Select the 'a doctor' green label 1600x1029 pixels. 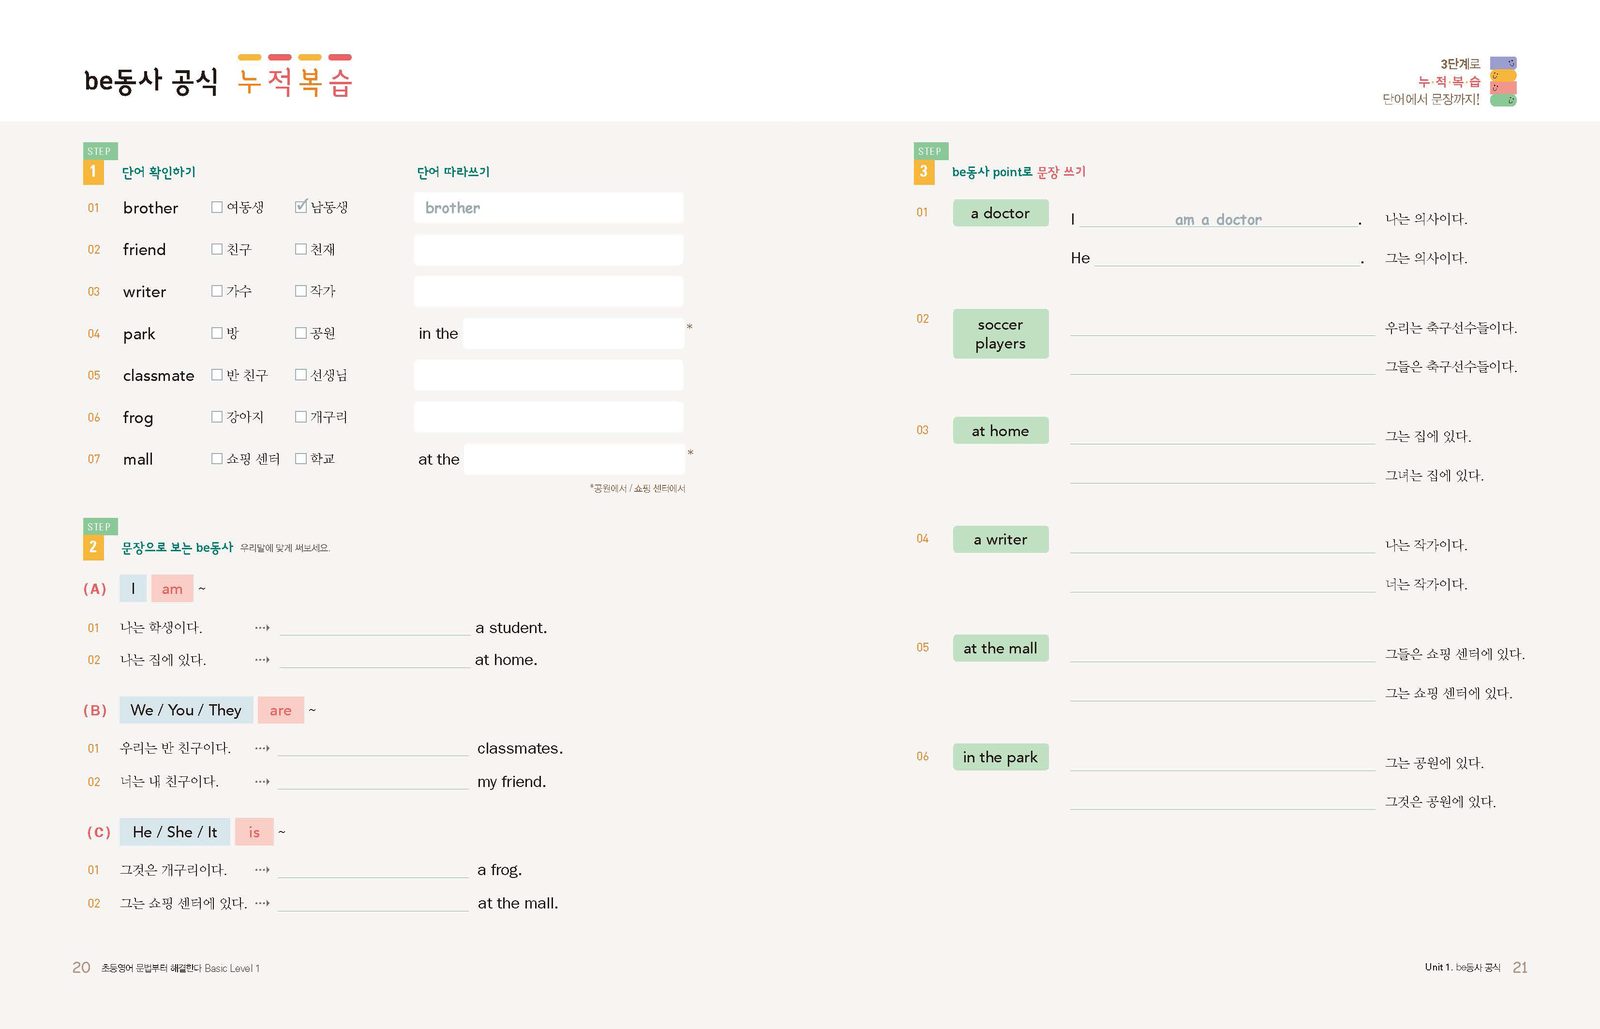coord(1000,213)
